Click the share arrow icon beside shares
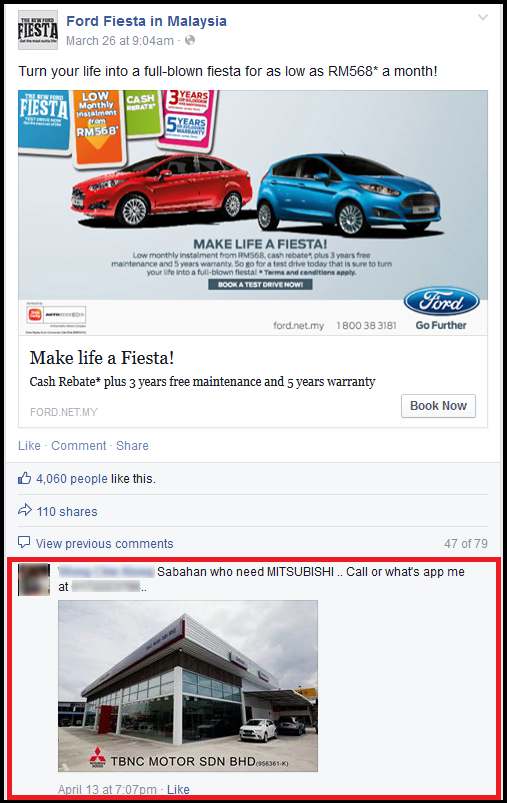Viewport: 507px width, 803px height. [25, 510]
